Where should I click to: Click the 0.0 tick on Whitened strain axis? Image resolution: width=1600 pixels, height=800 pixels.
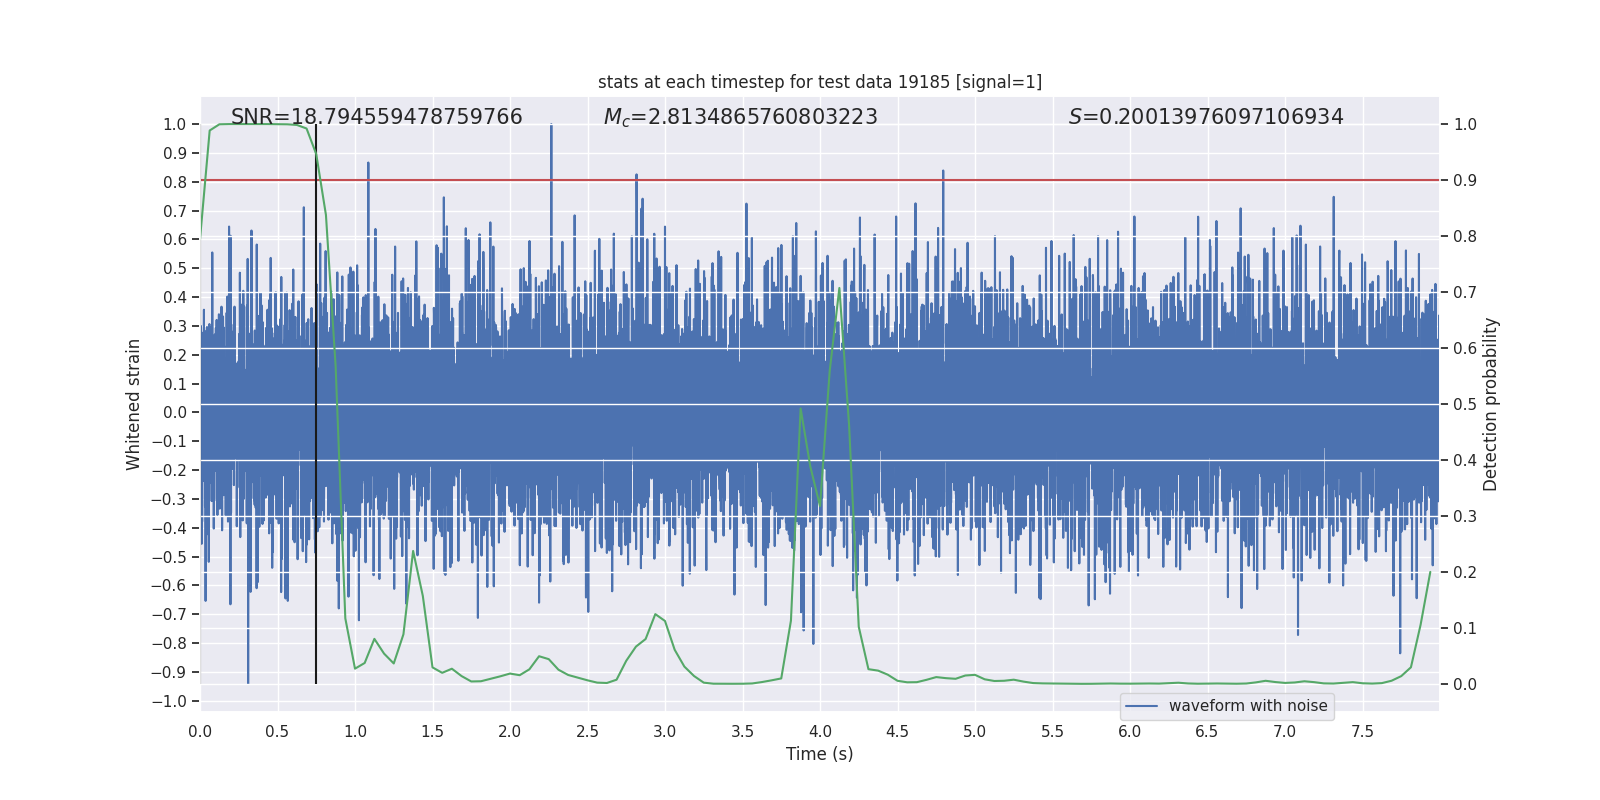pyautogui.click(x=175, y=413)
